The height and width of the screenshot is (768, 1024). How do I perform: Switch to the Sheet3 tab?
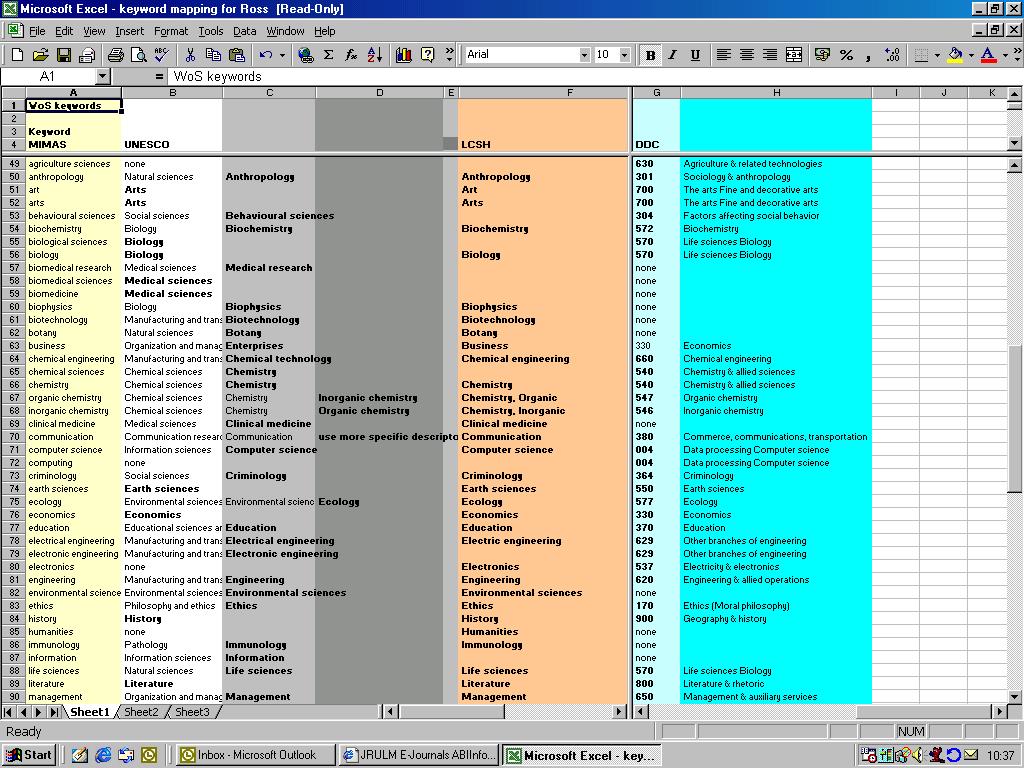pyautogui.click(x=192, y=712)
